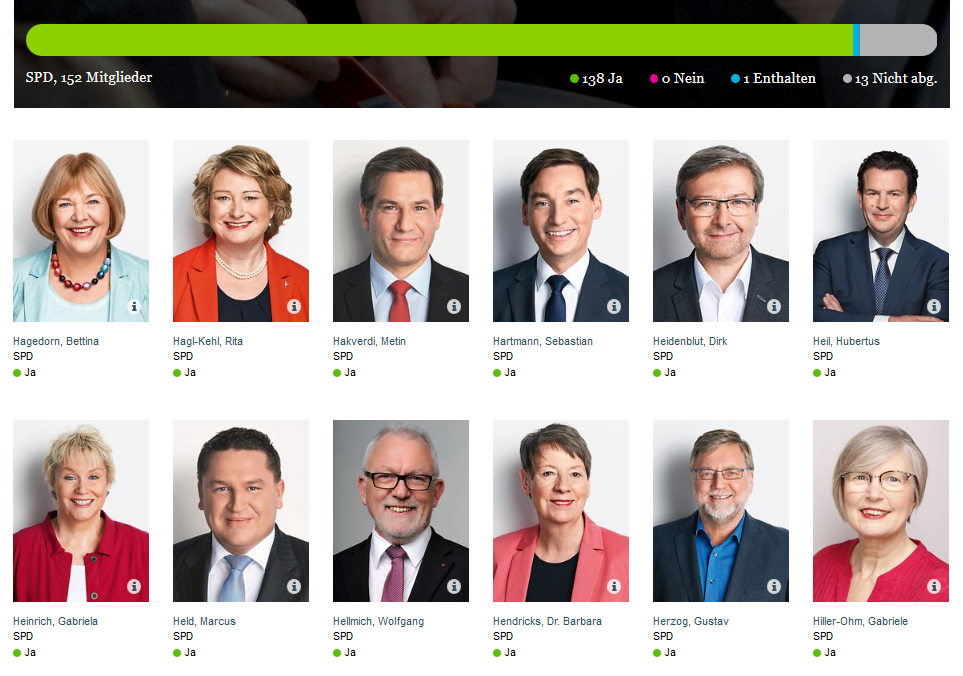
Task: Open info icon on Sebastian Hartmann's photo
Action: coord(614,306)
